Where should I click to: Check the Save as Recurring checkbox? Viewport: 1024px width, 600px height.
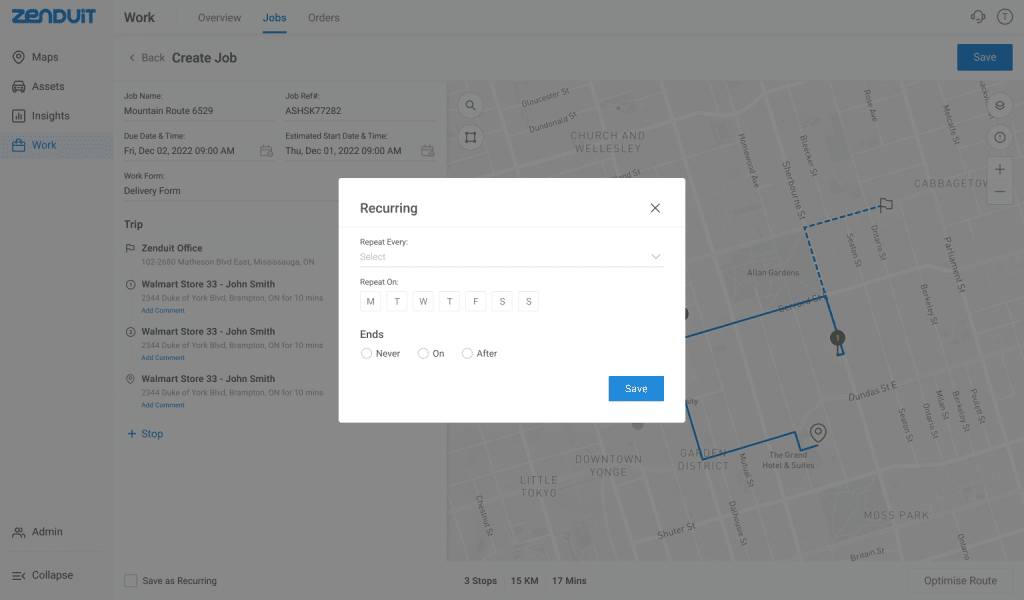click(130, 580)
